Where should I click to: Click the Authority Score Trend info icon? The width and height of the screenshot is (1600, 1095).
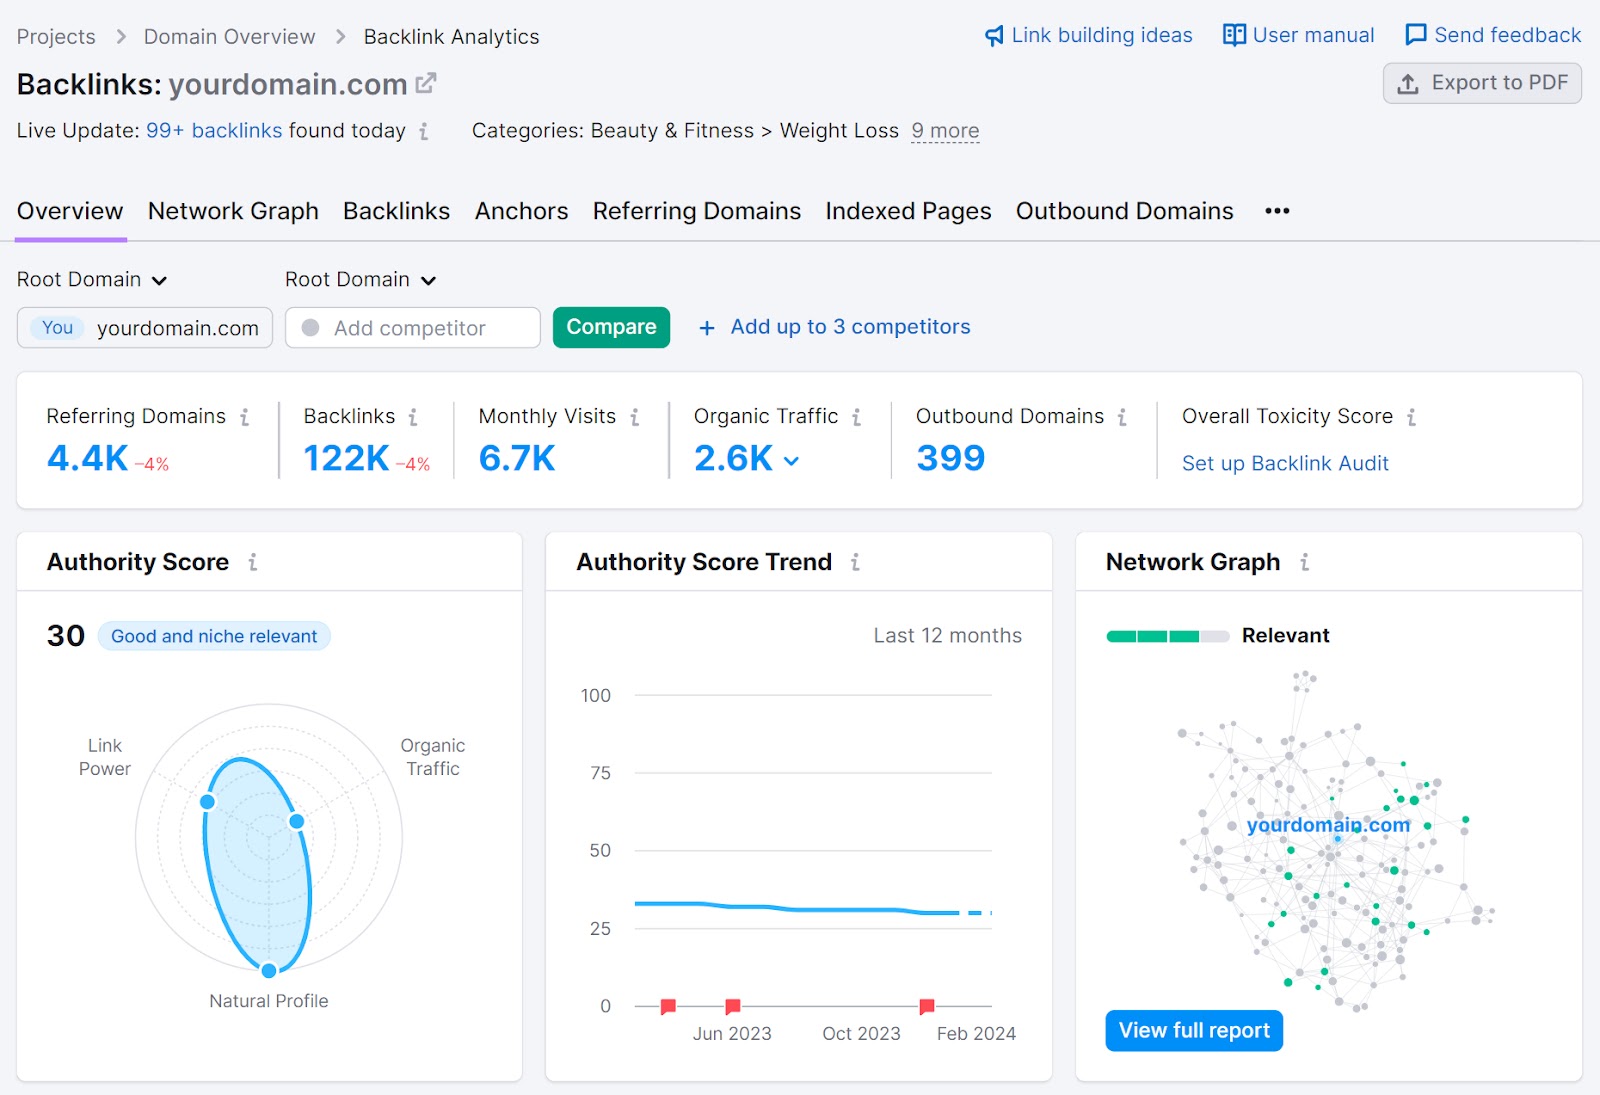[856, 562]
